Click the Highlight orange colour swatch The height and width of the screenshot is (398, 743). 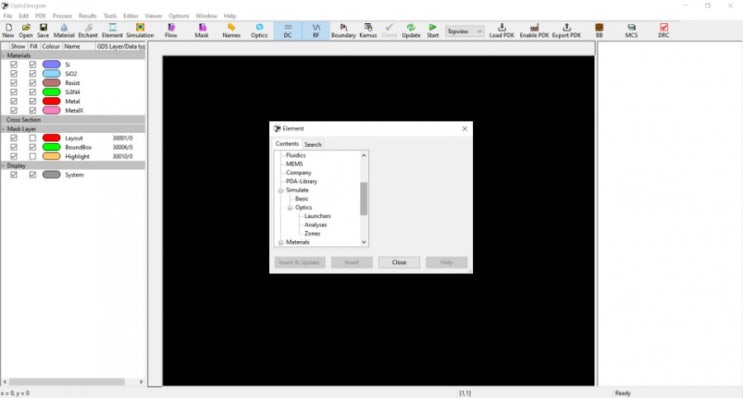51,156
